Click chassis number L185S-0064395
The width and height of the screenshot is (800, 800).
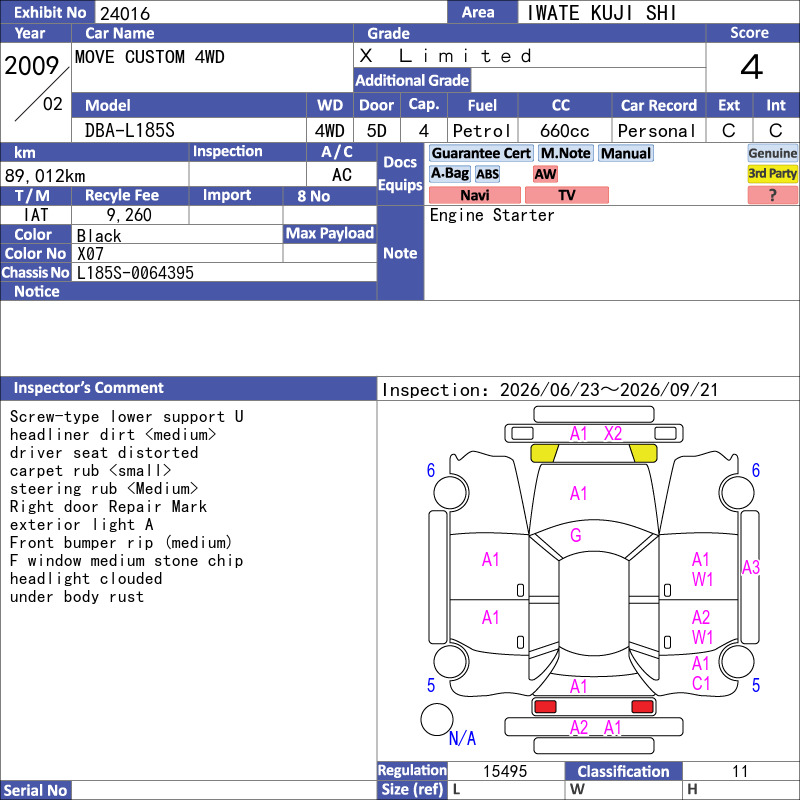[135, 273]
